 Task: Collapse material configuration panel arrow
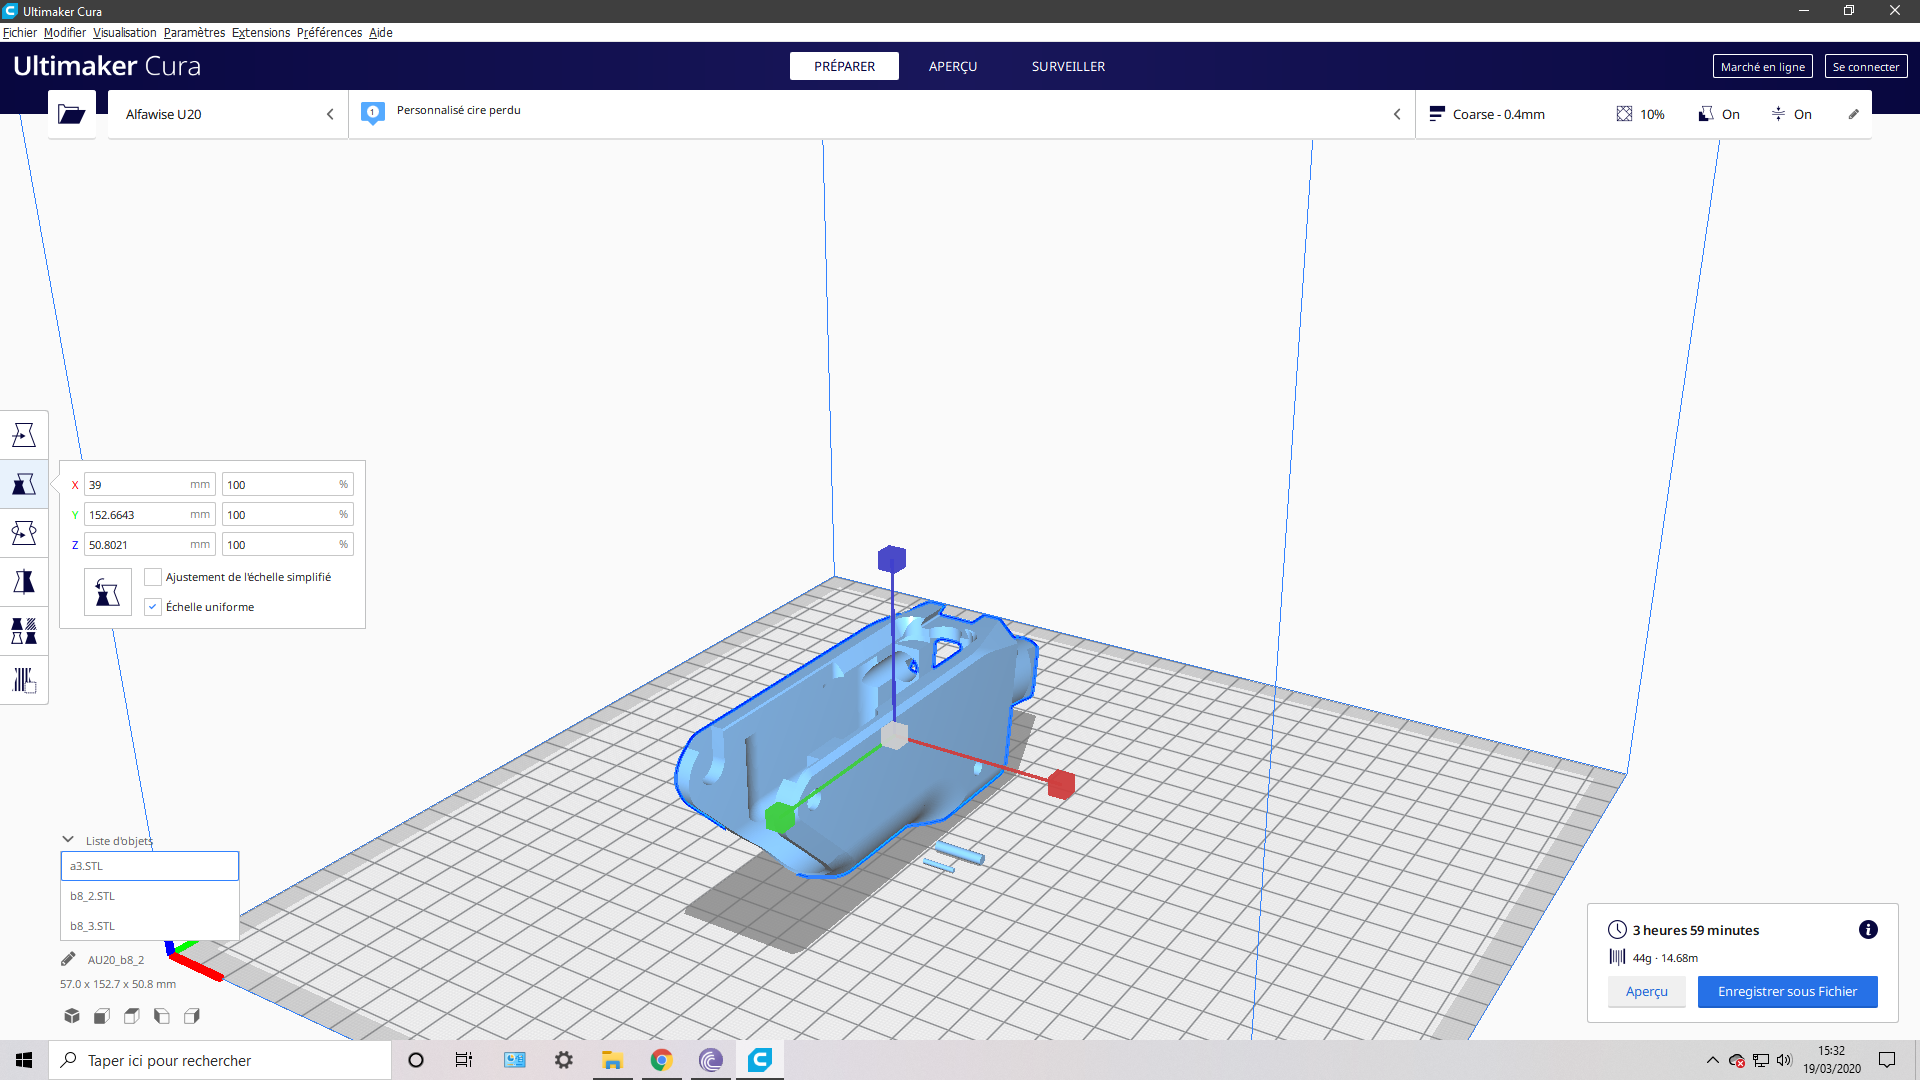(1397, 114)
